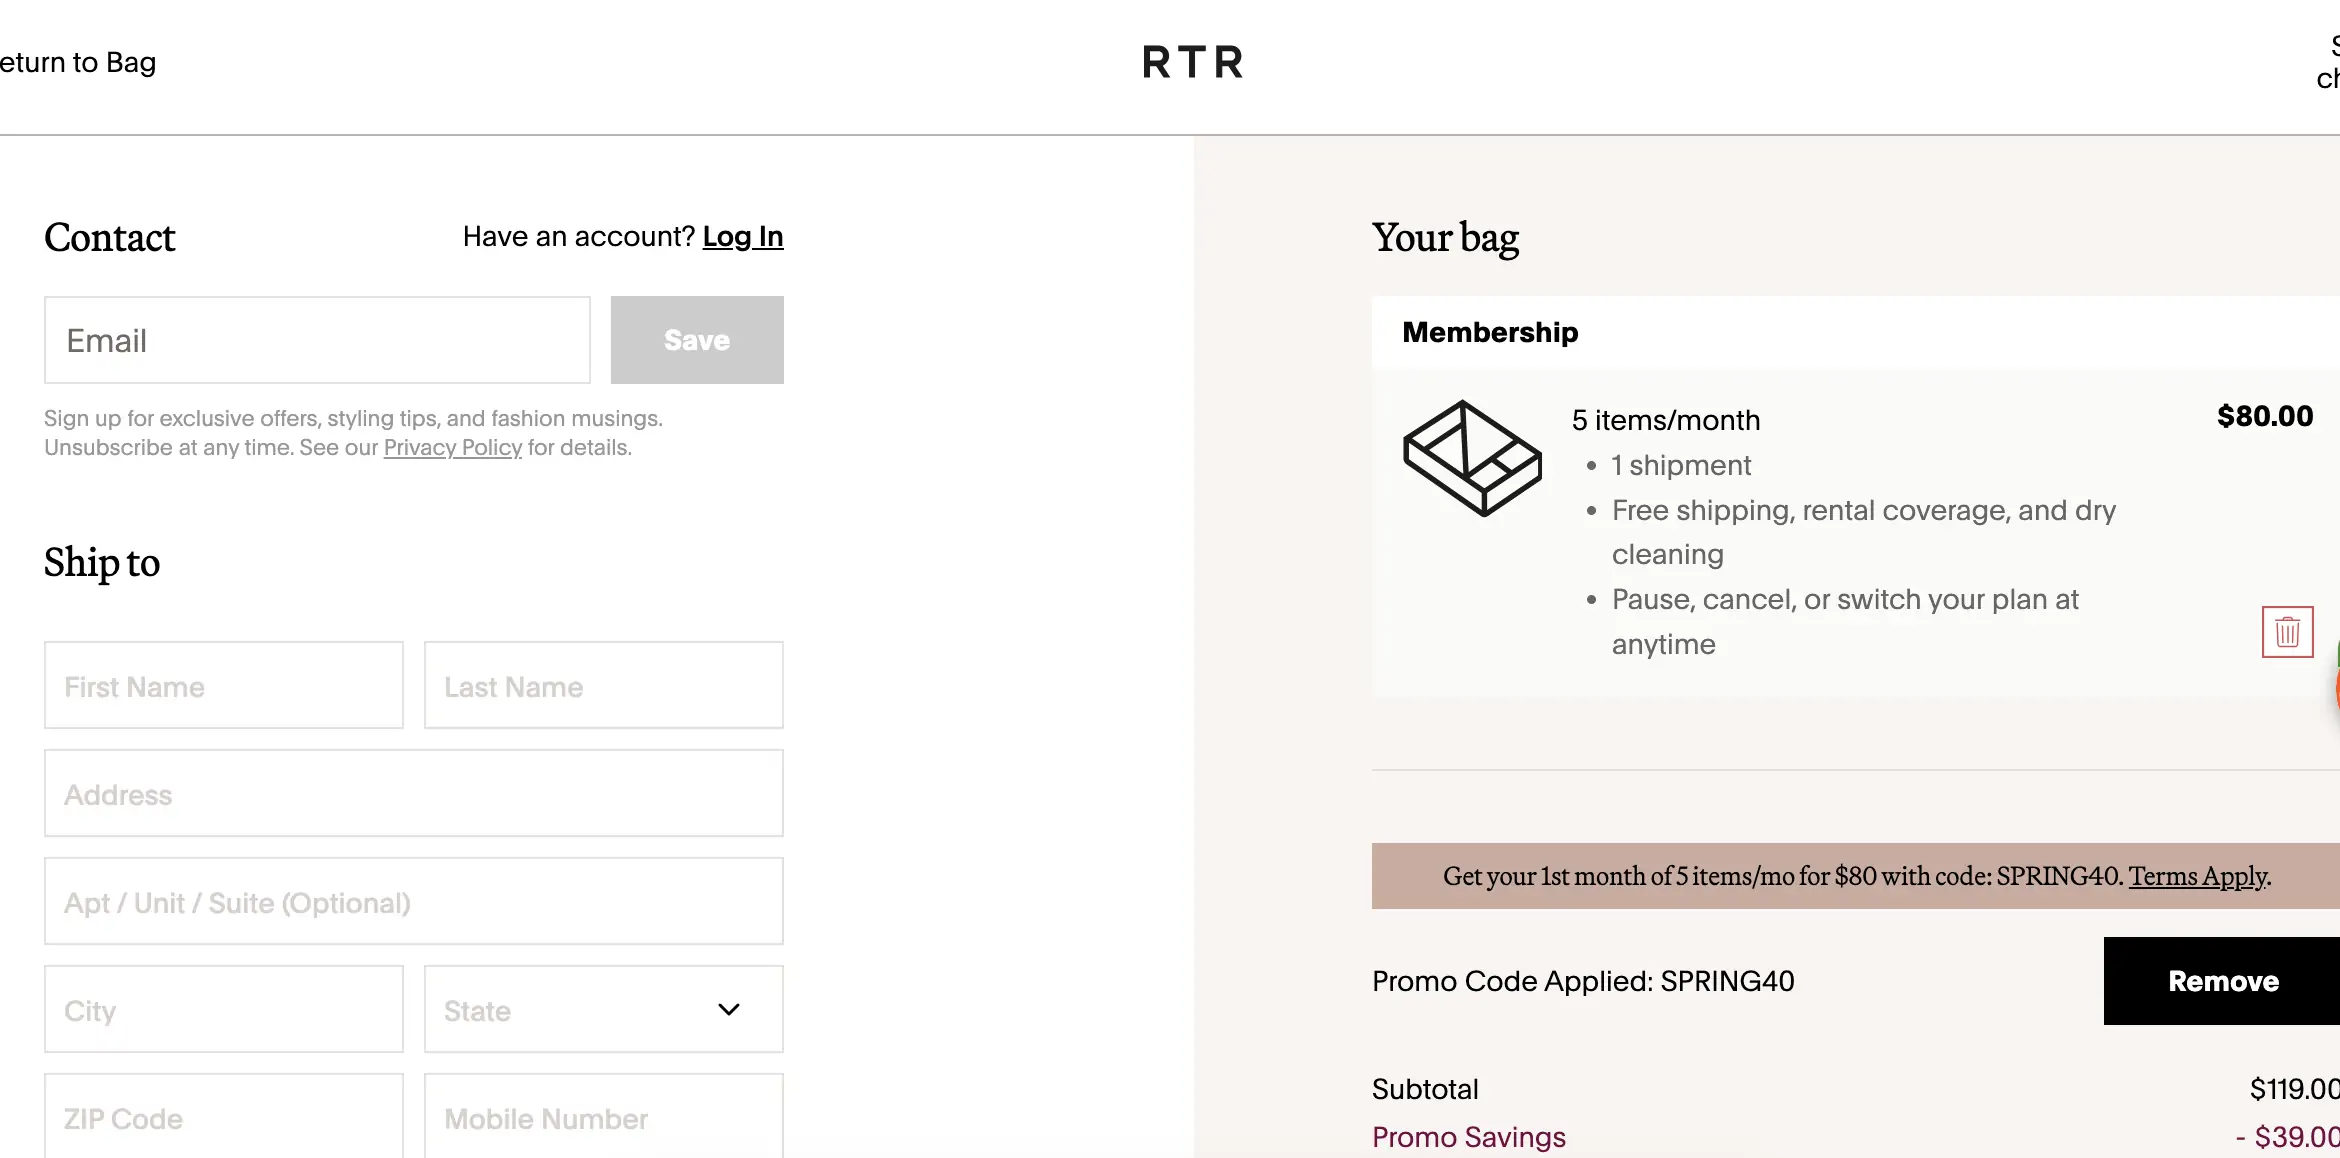Remove the SPRING40 promo code

click(2222, 981)
